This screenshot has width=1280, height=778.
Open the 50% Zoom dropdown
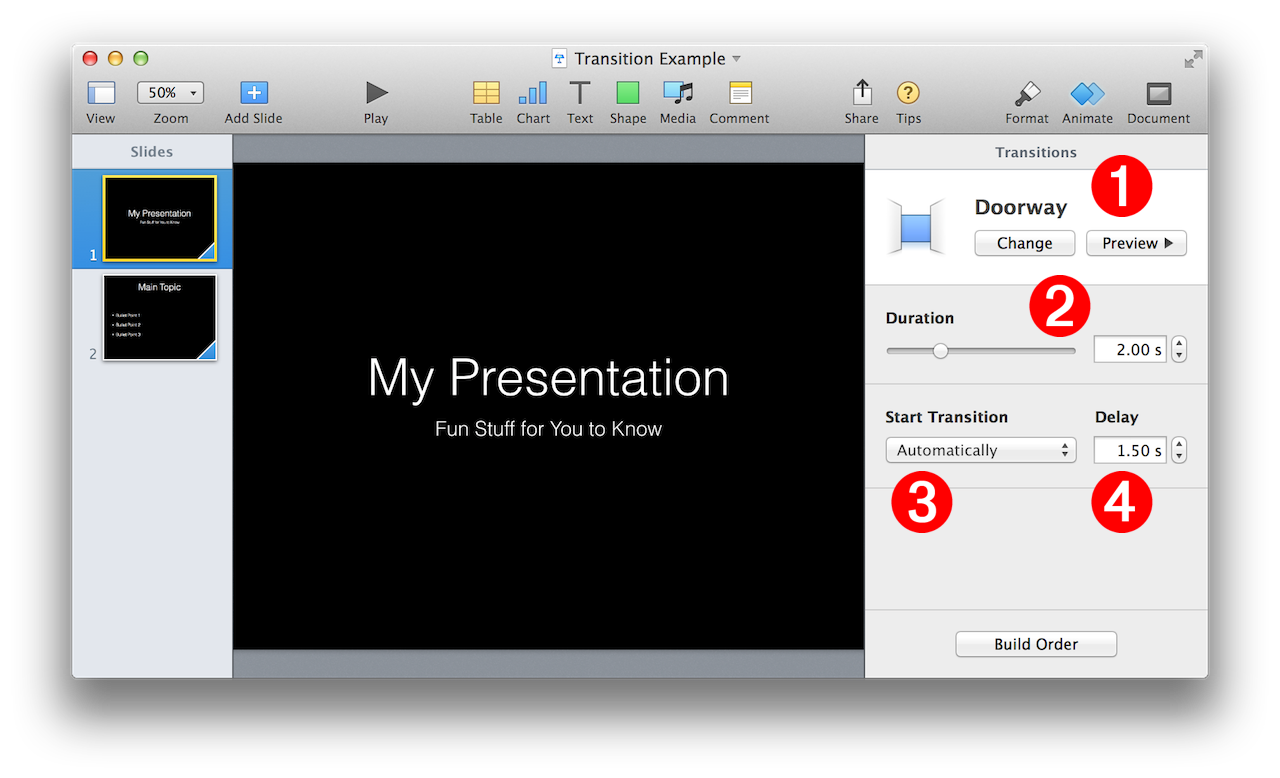[x=171, y=93]
